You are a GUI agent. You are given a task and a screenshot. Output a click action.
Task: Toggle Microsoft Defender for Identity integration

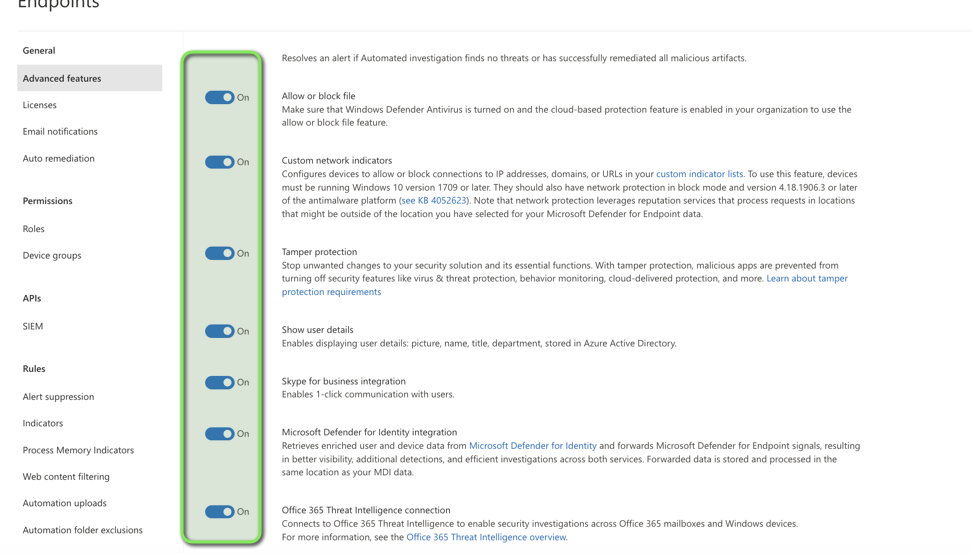pyautogui.click(x=220, y=434)
